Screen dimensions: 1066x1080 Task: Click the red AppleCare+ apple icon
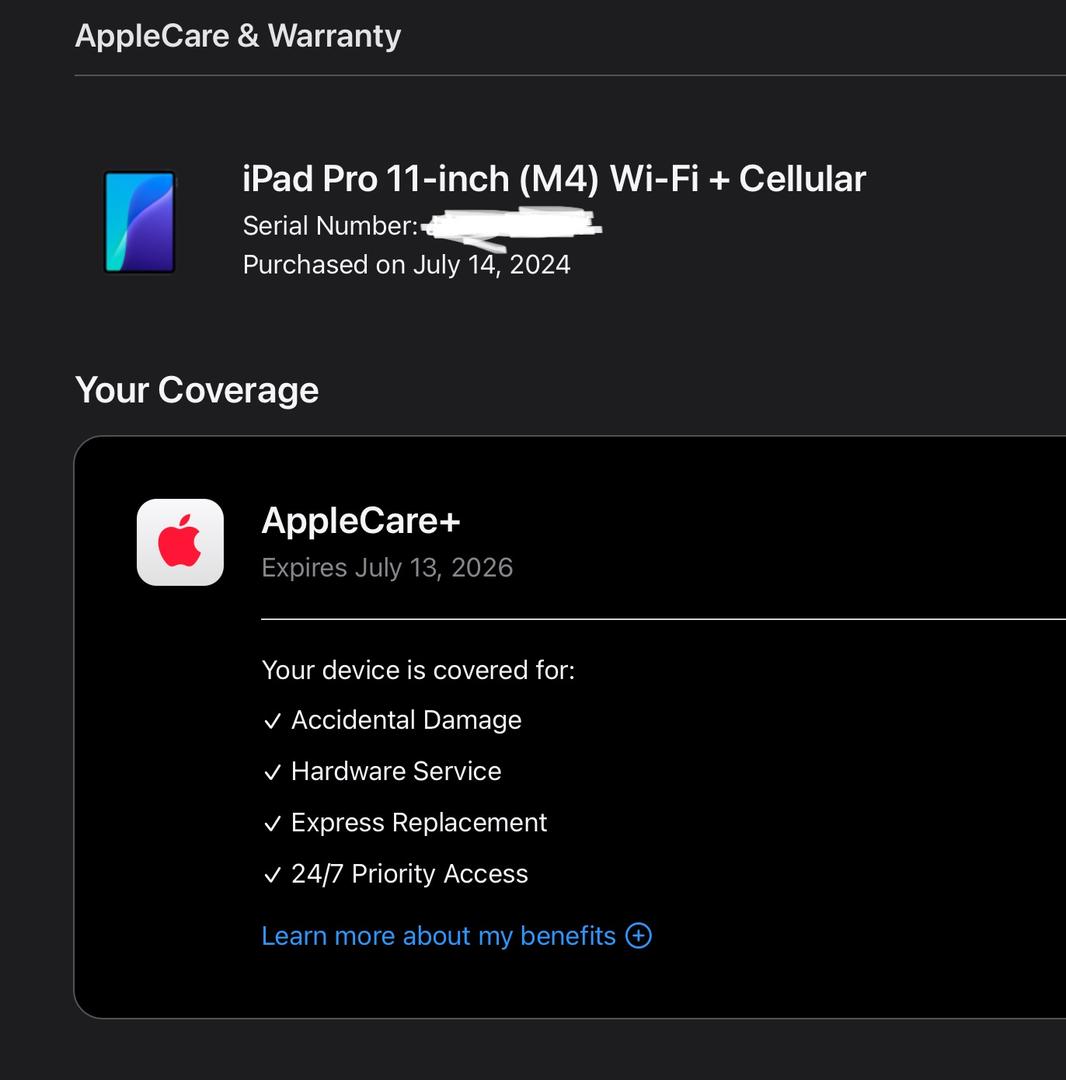pos(180,542)
